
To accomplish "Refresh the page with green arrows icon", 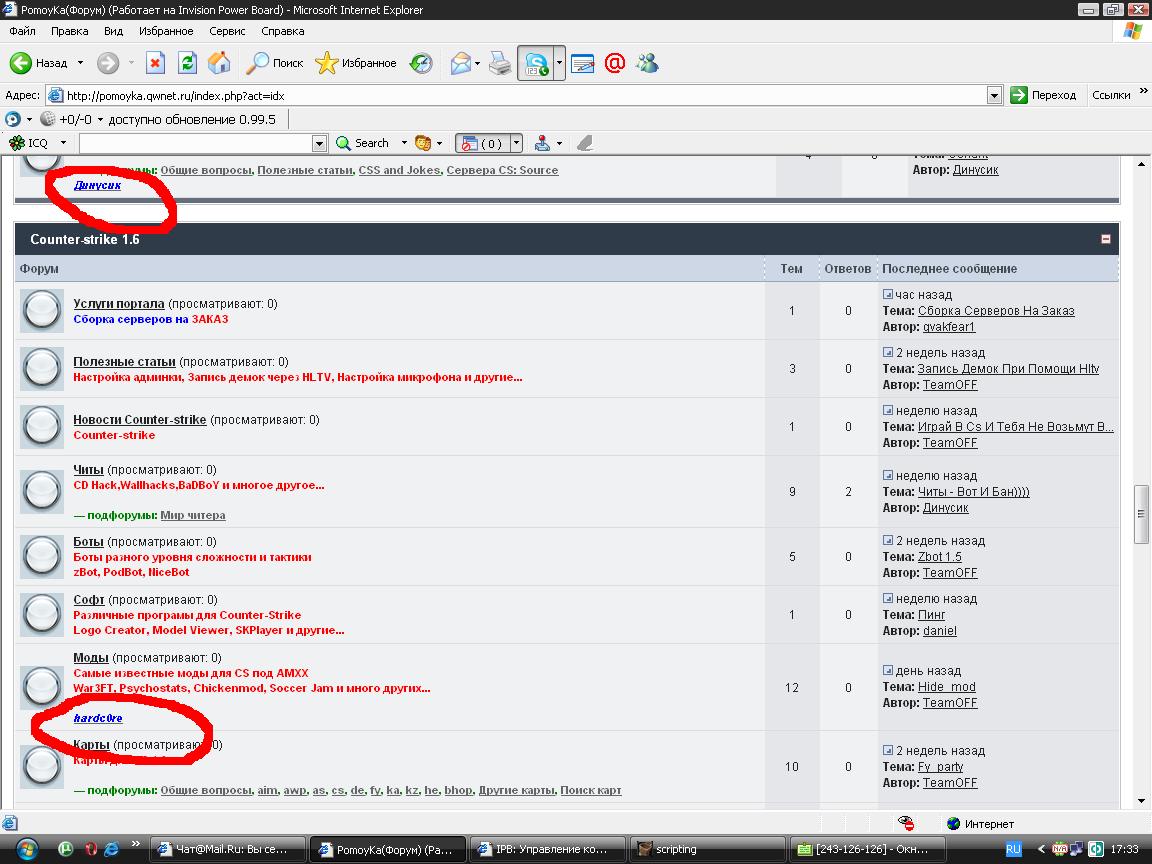I will coord(187,63).
